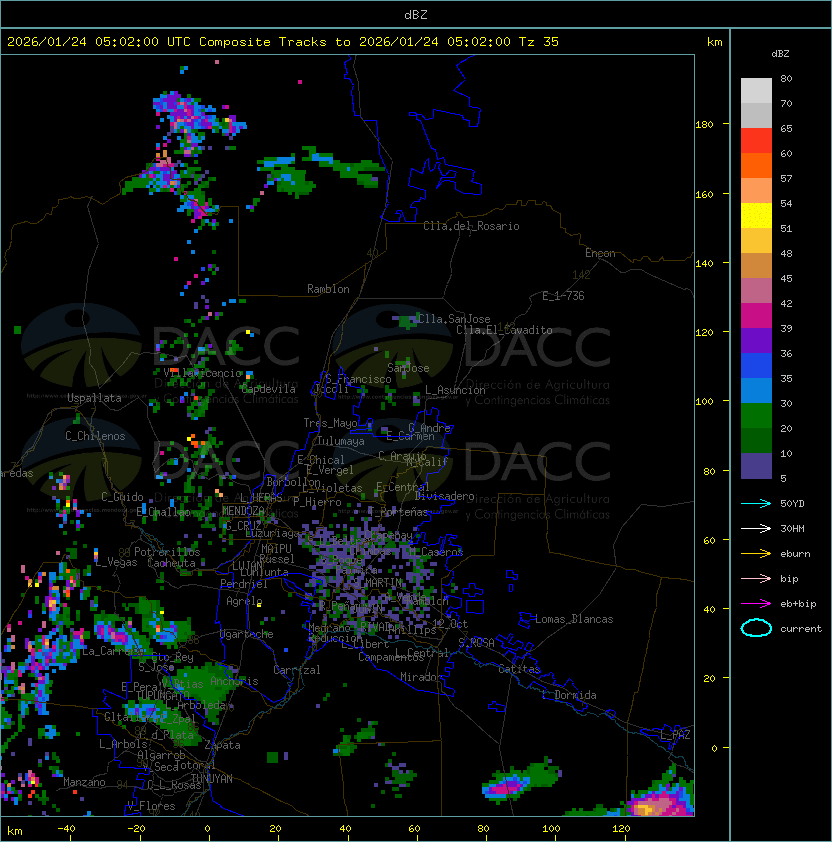Viewport: 832px width, 842px height.
Task: Click the Lomas_Blancas label
Action: click(x=574, y=619)
